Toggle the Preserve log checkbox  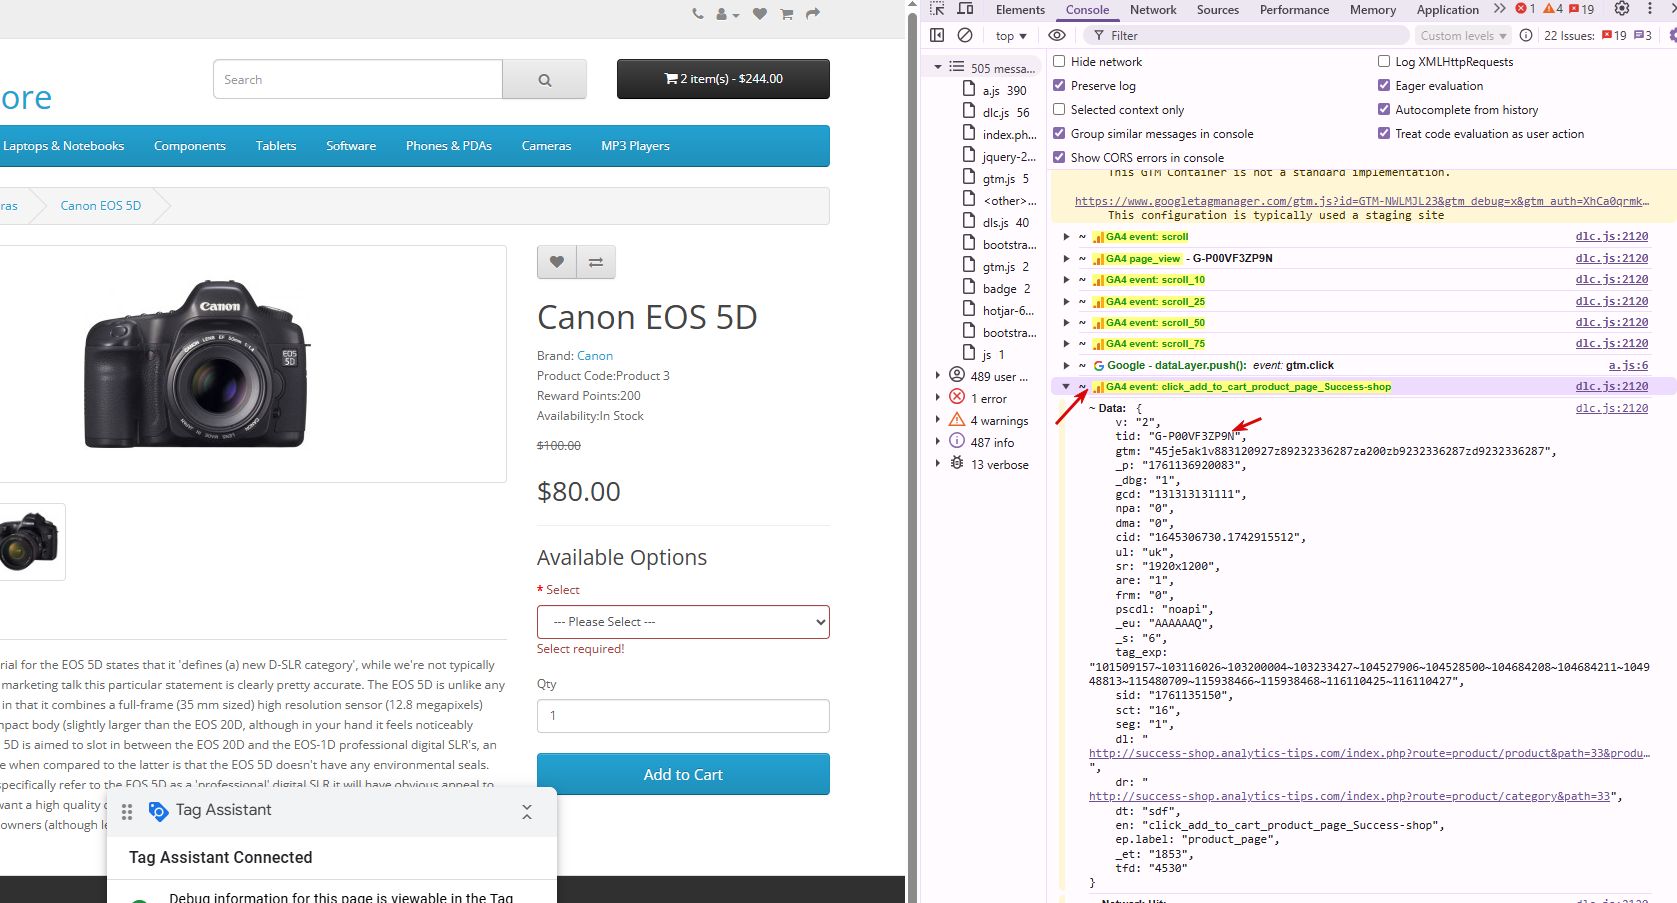(x=1059, y=86)
